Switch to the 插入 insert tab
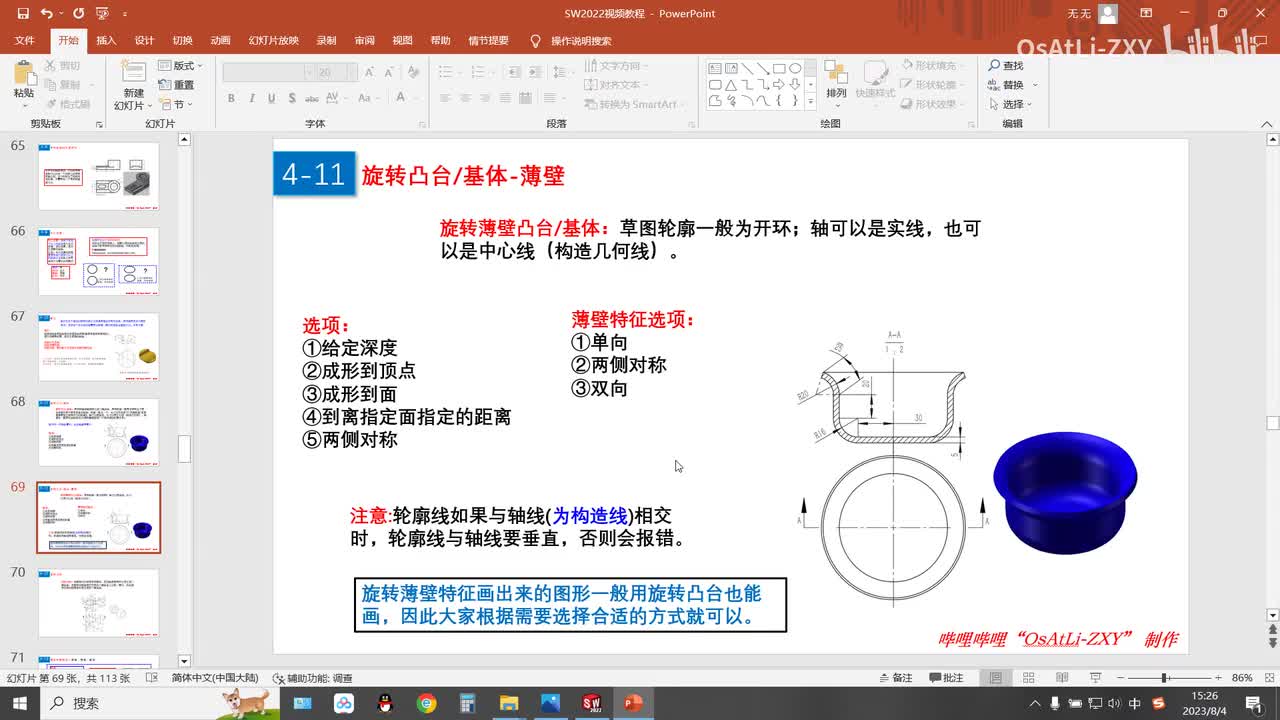This screenshot has height=720, width=1280. pos(106,41)
